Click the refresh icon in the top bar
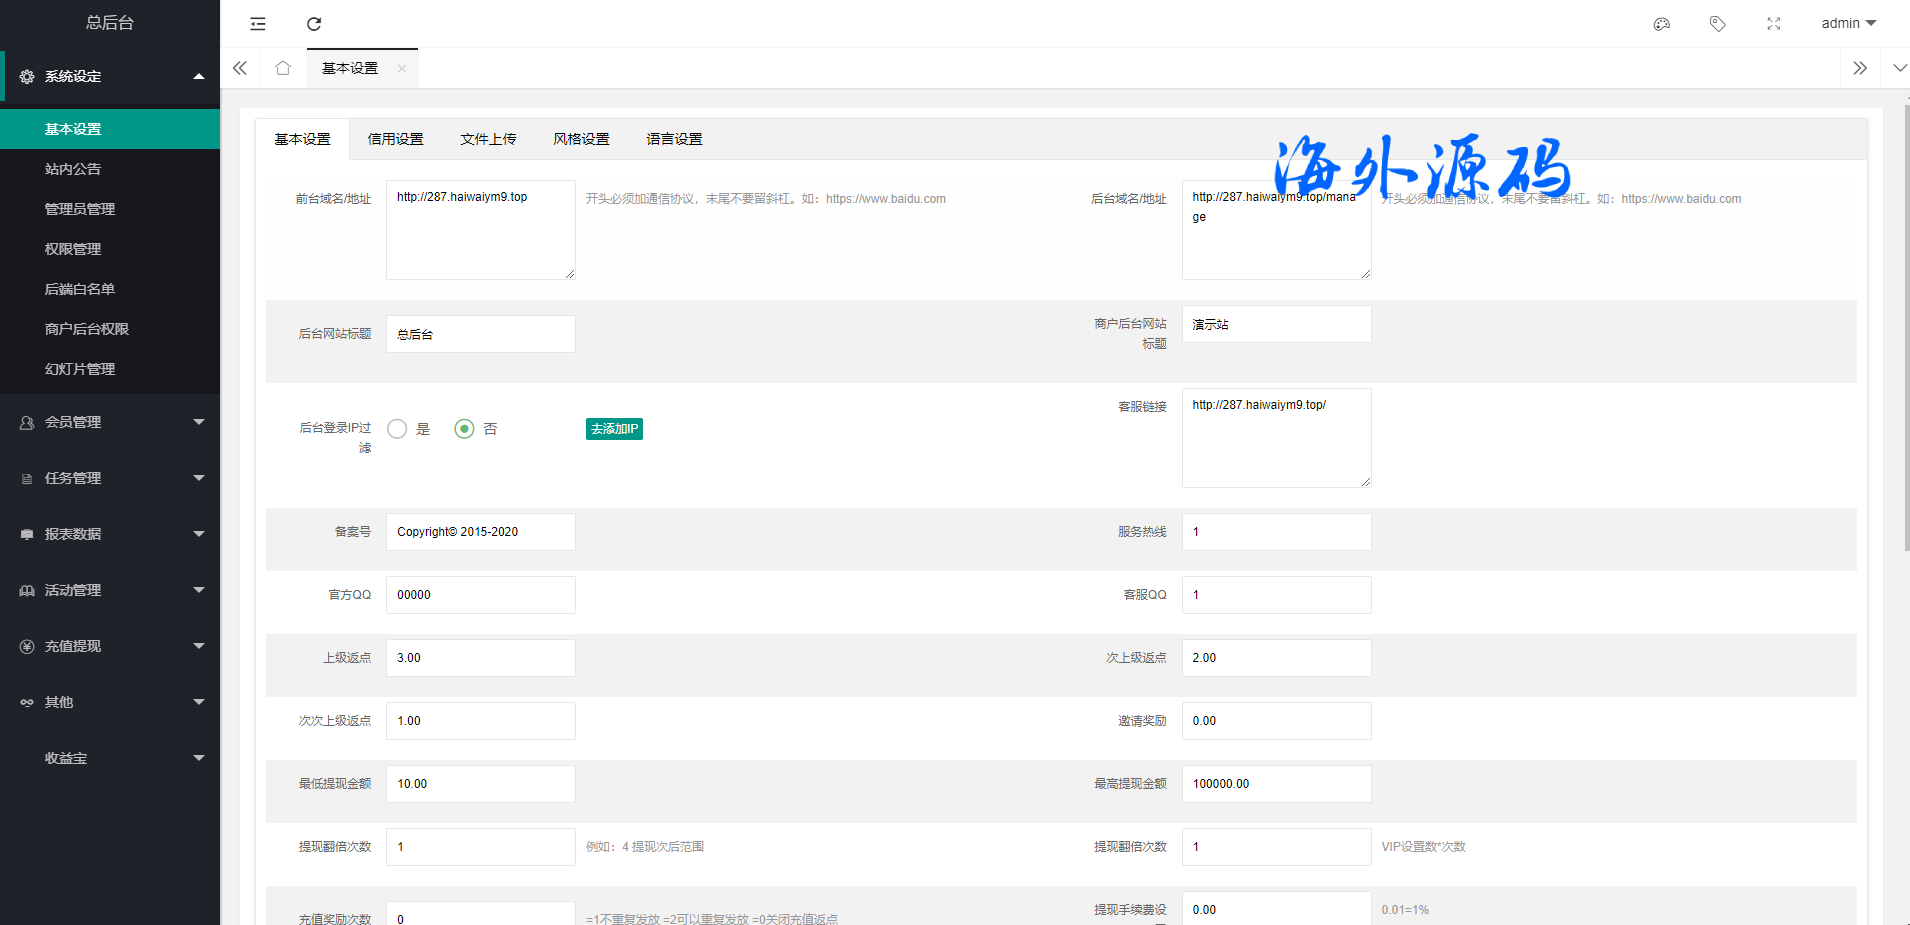Viewport: 1910px width, 925px height. [x=314, y=24]
